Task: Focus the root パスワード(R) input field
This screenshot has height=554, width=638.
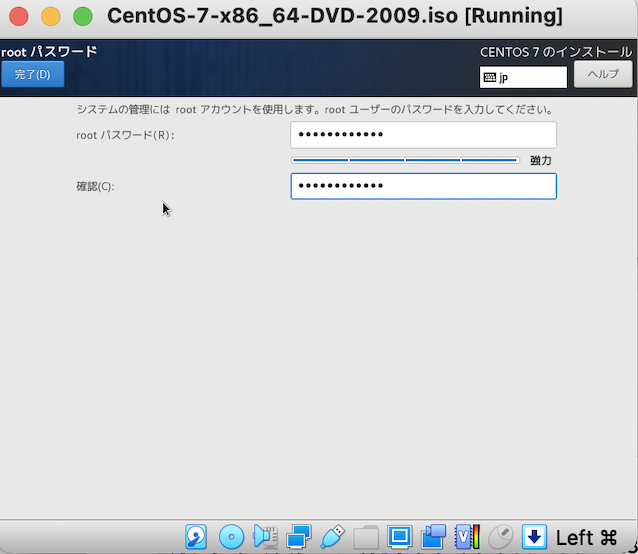Action: point(423,135)
